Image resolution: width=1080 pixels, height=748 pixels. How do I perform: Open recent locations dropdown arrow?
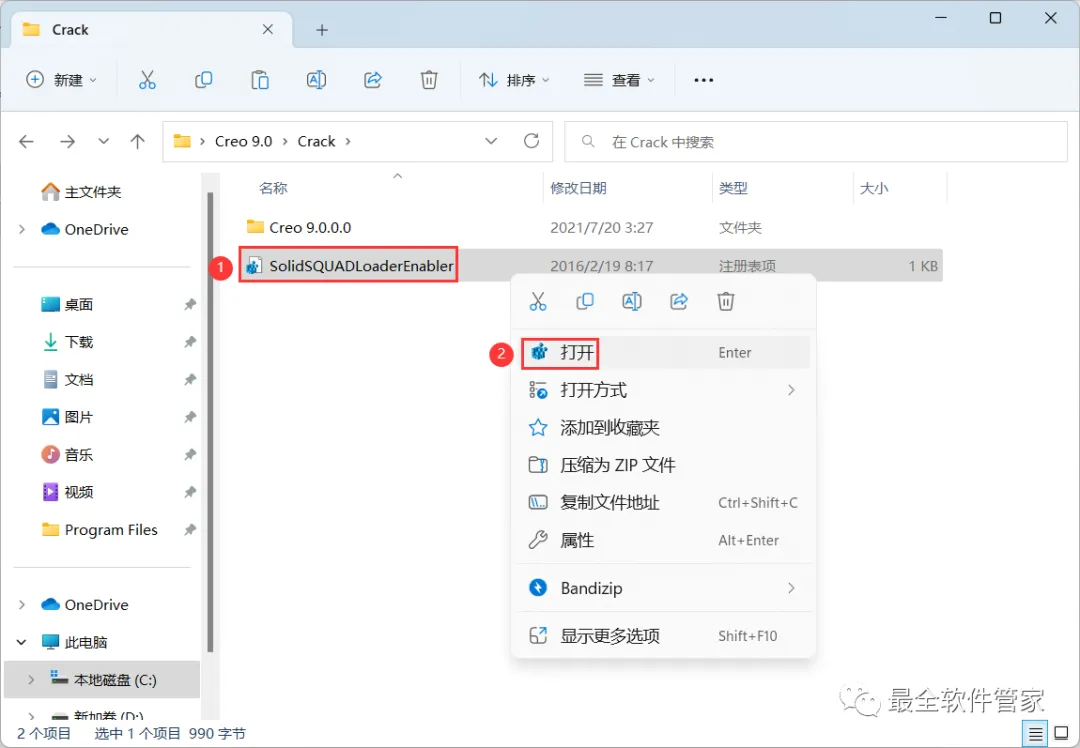pos(103,141)
